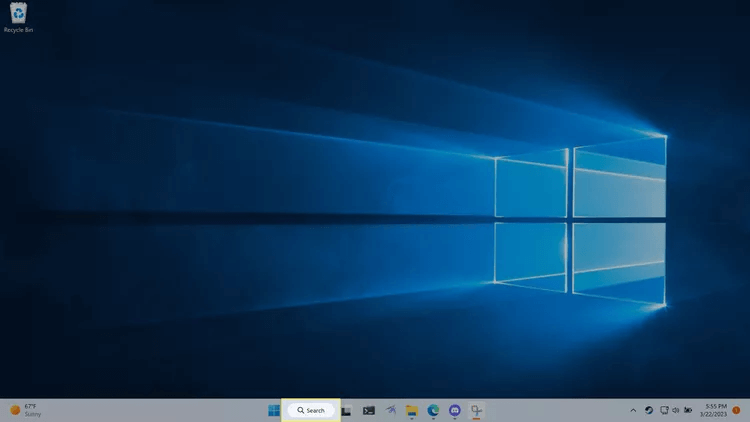Screen dimensions: 750x422
Task: Click the volume speaker tray icon
Action: click(676, 410)
